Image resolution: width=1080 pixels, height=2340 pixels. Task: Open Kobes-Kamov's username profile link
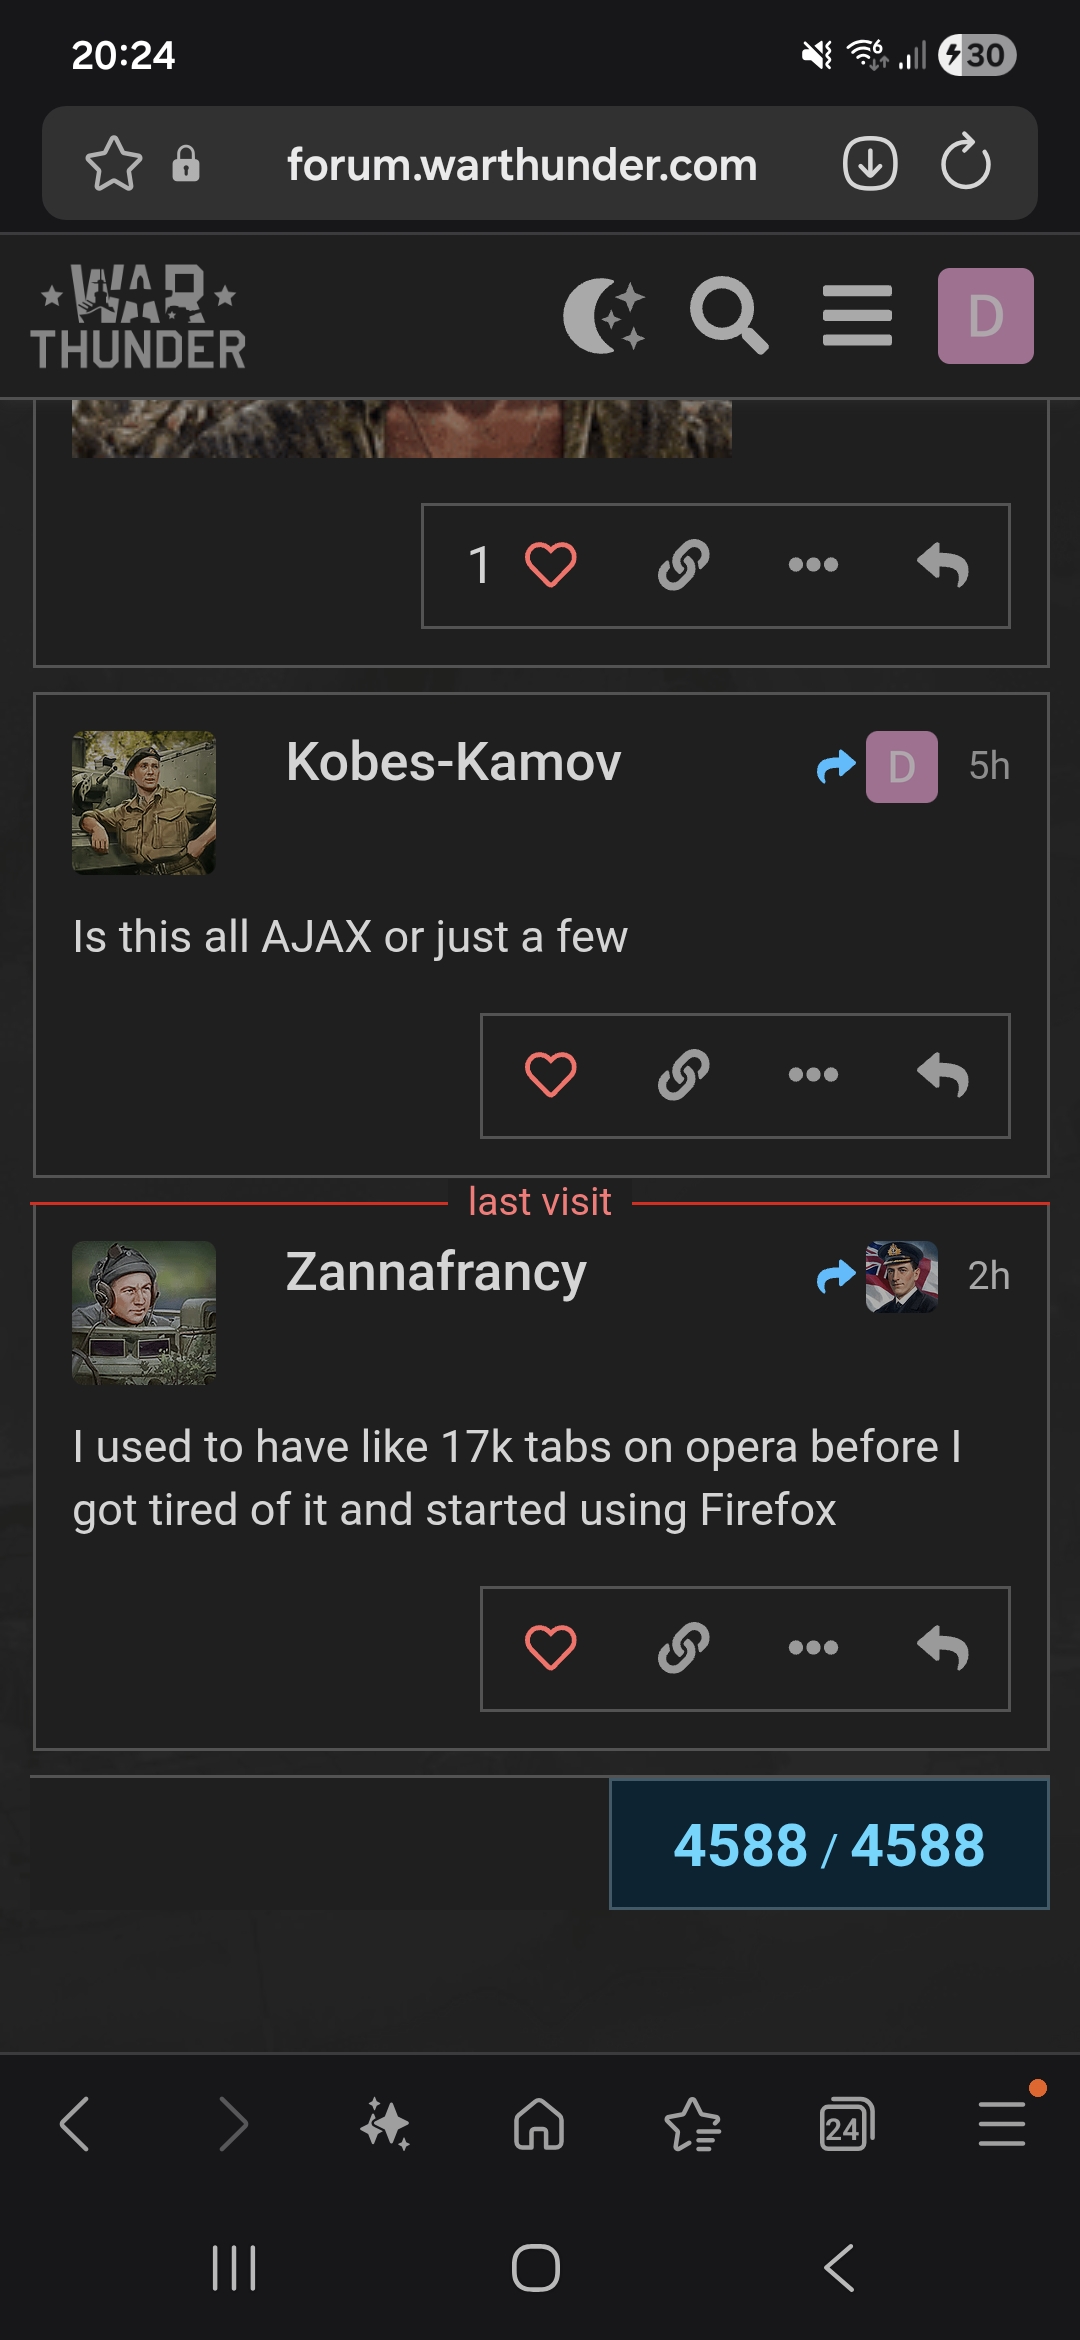[453, 763]
